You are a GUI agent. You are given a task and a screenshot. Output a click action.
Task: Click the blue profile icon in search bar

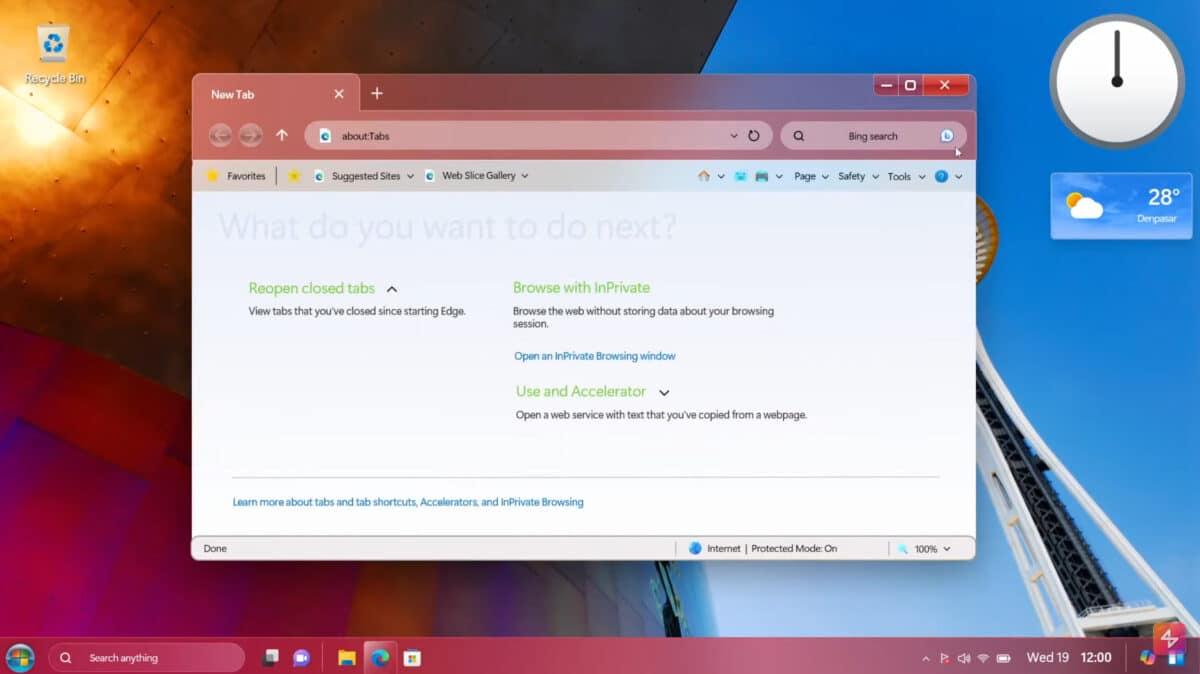(x=945, y=135)
